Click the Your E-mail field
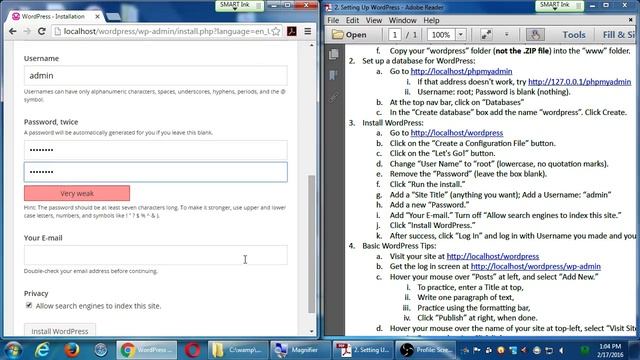Screen dimensions: 640x360 coord(156,255)
